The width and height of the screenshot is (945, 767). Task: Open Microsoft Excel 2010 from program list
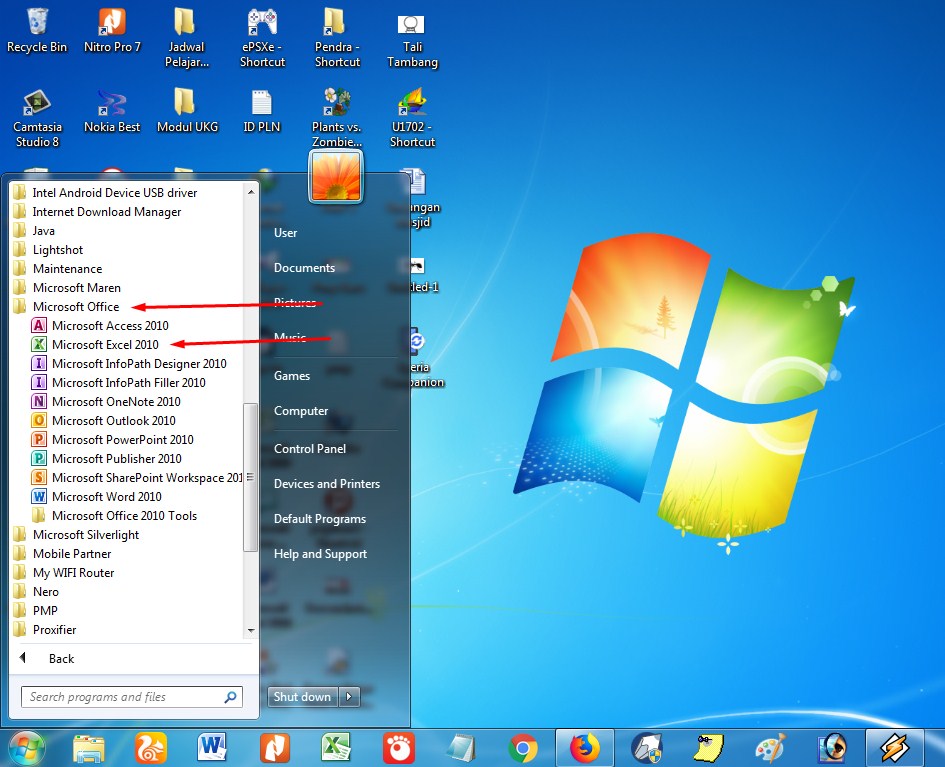104,345
